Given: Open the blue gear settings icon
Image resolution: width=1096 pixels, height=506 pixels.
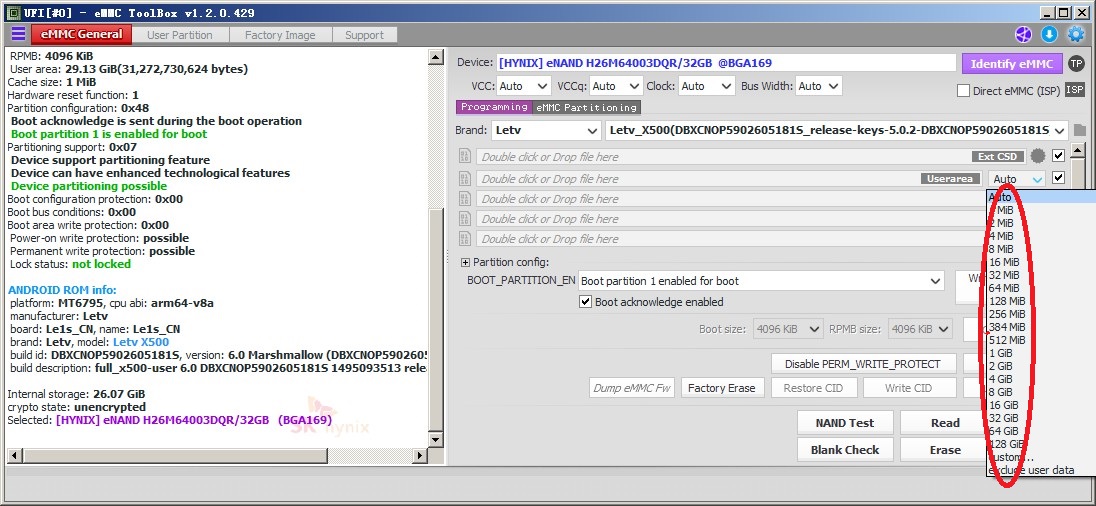Looking at the screenshot, I should pyautogui.click(x=1076, y=34).
